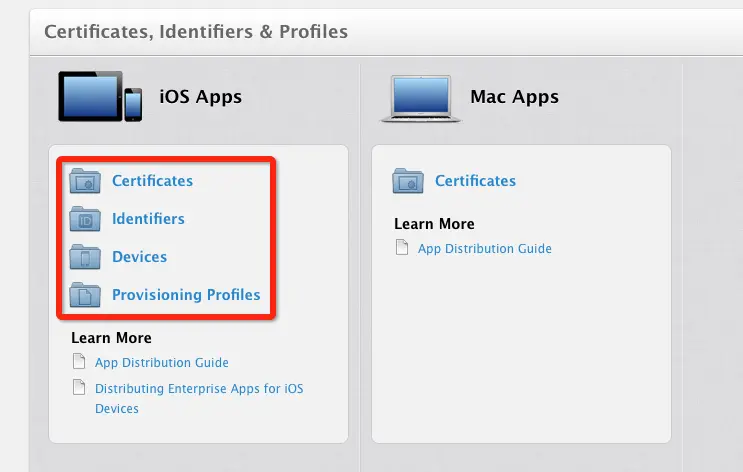
Task: Click the MacBook Mac Apps icon
Action: (421, 99)
